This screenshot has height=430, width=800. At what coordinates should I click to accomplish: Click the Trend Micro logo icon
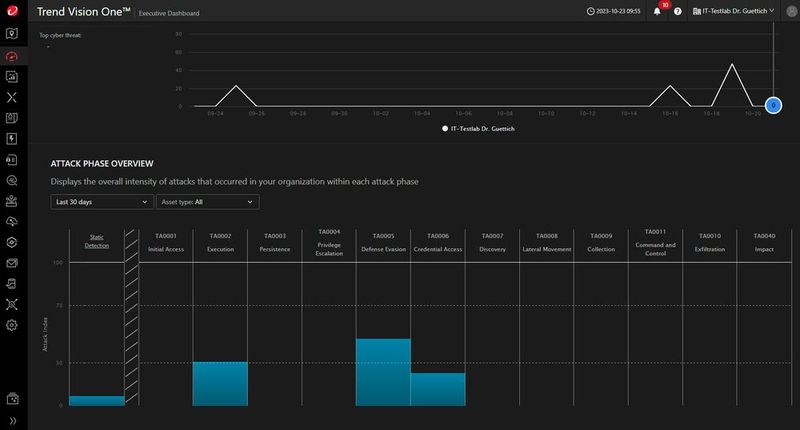13,11
